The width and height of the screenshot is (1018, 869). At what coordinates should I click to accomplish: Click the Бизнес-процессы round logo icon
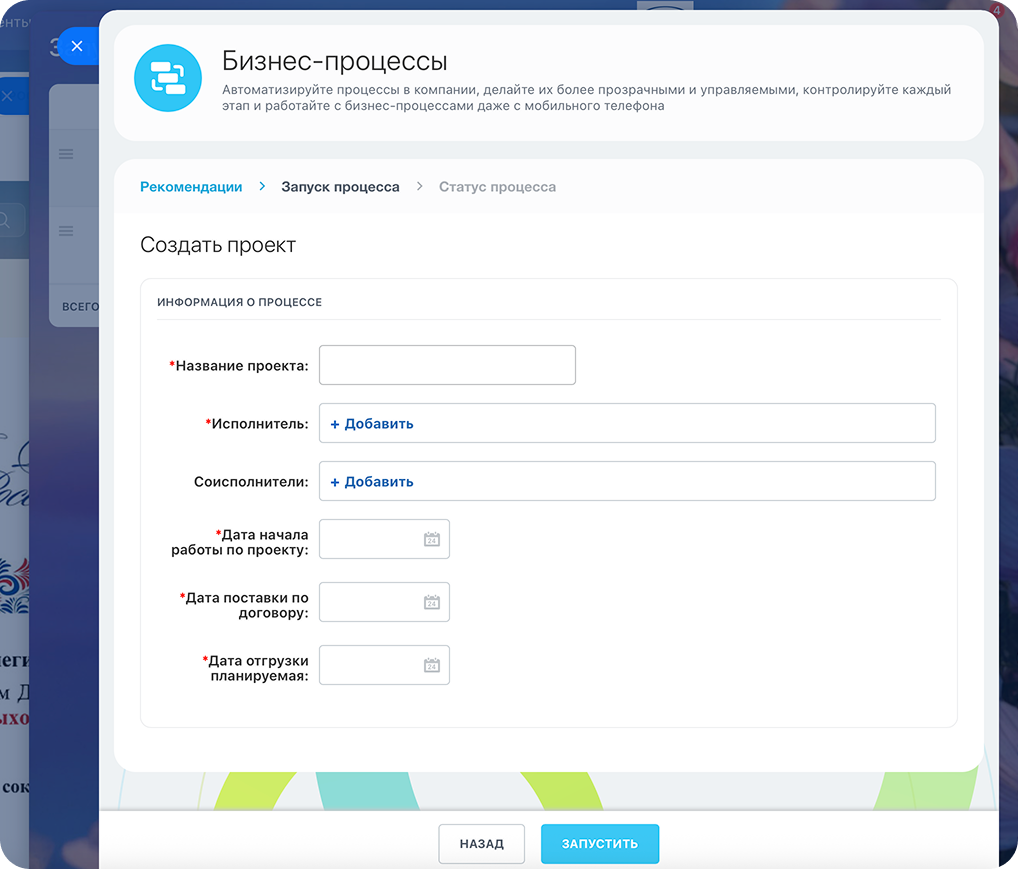coord(168,78)
